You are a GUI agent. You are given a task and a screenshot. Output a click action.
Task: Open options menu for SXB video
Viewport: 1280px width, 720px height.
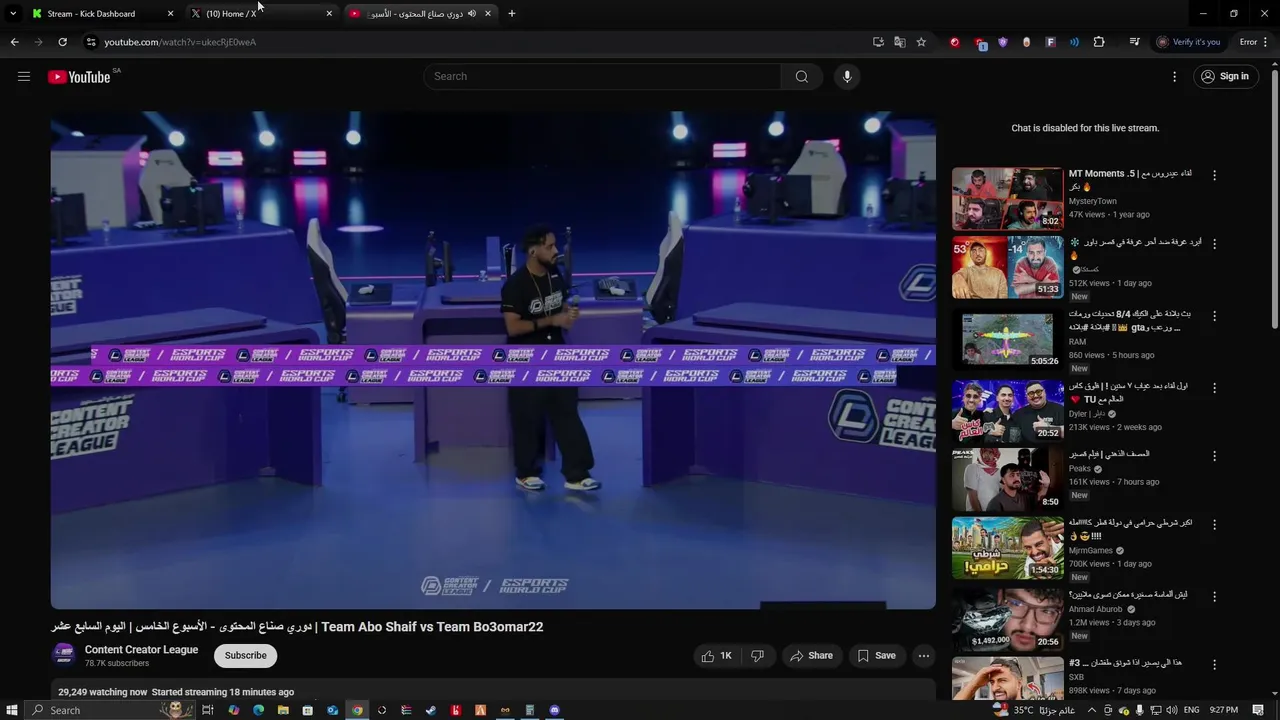[x=1214, y=664]
